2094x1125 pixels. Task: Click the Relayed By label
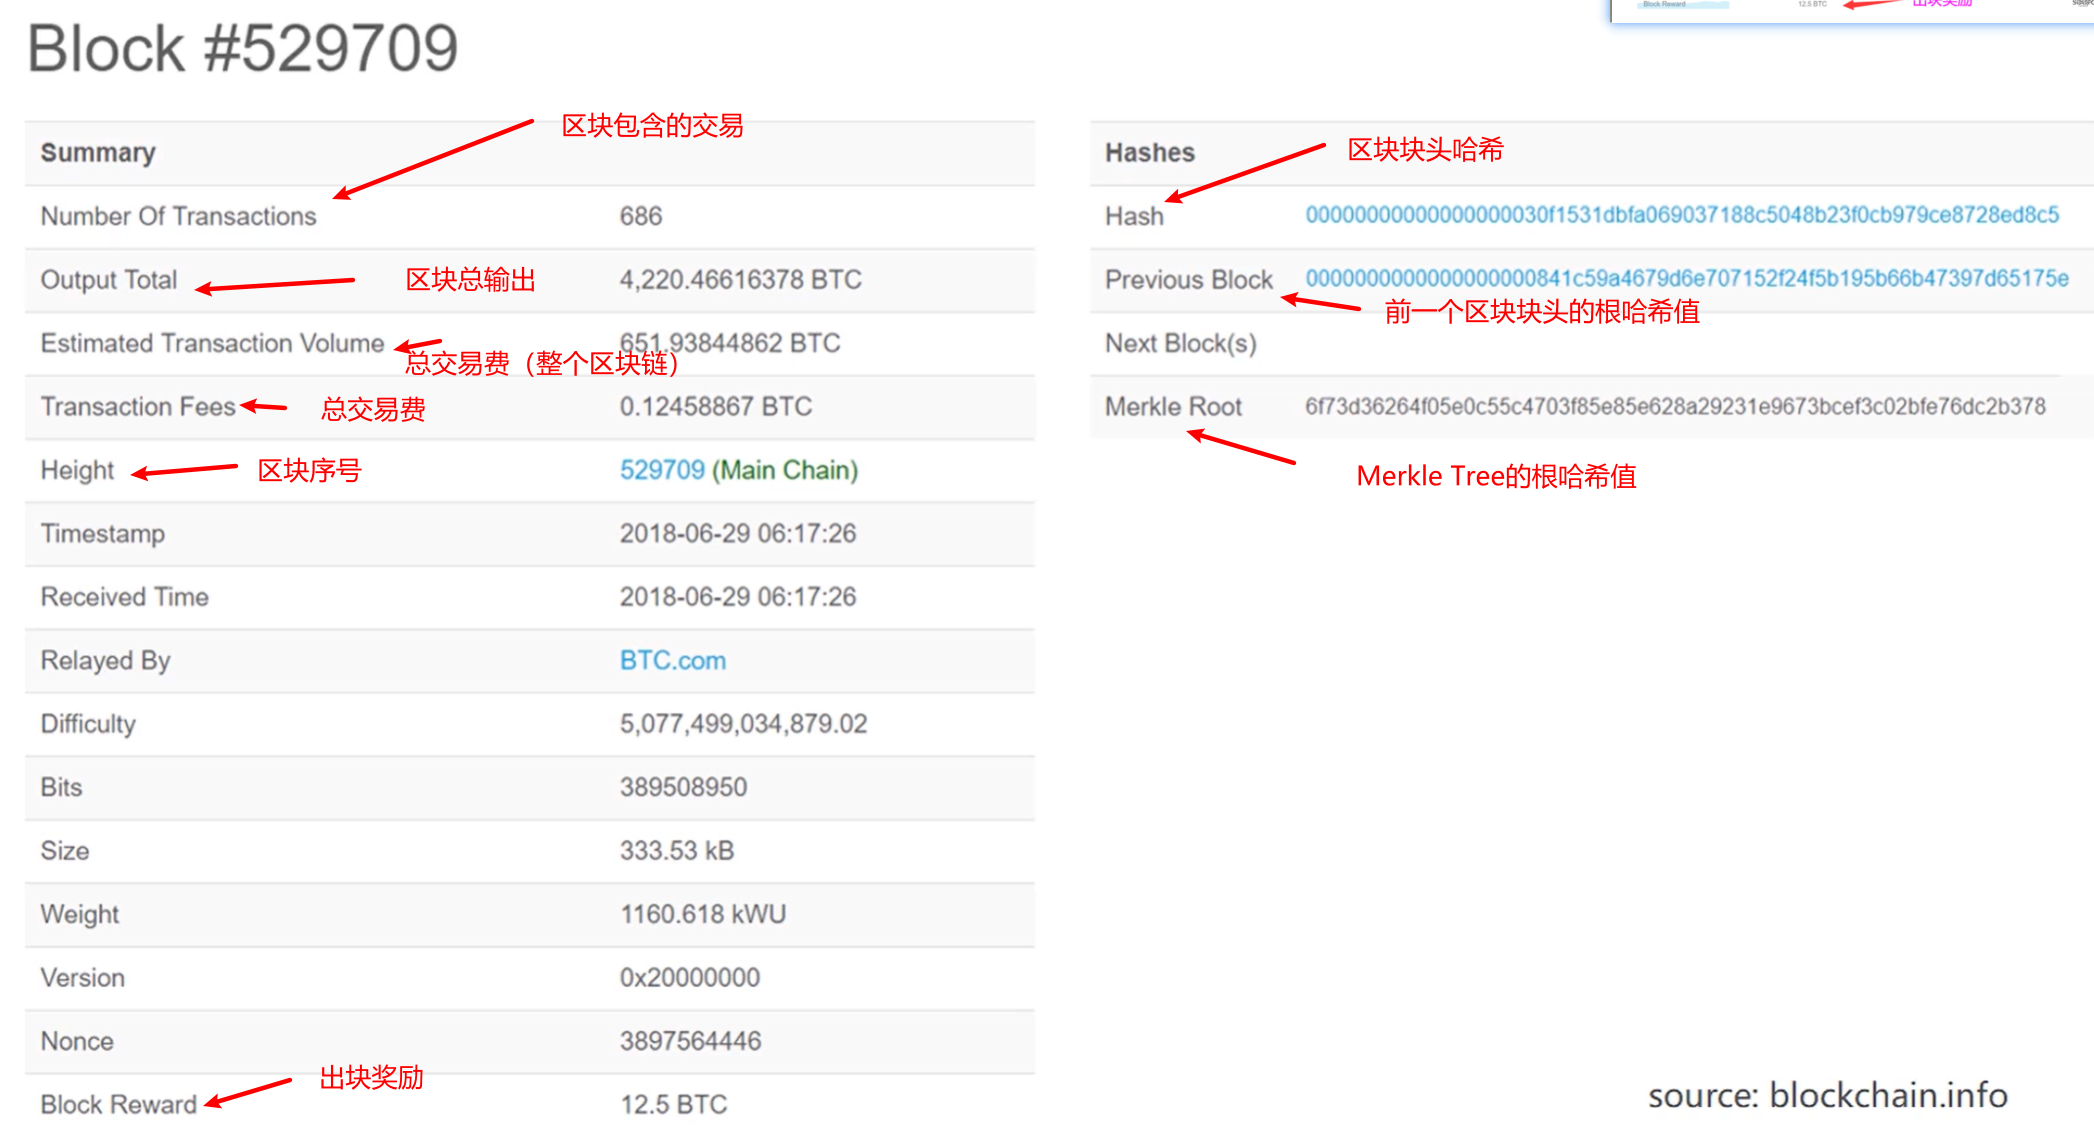click(x=105, y=661)
